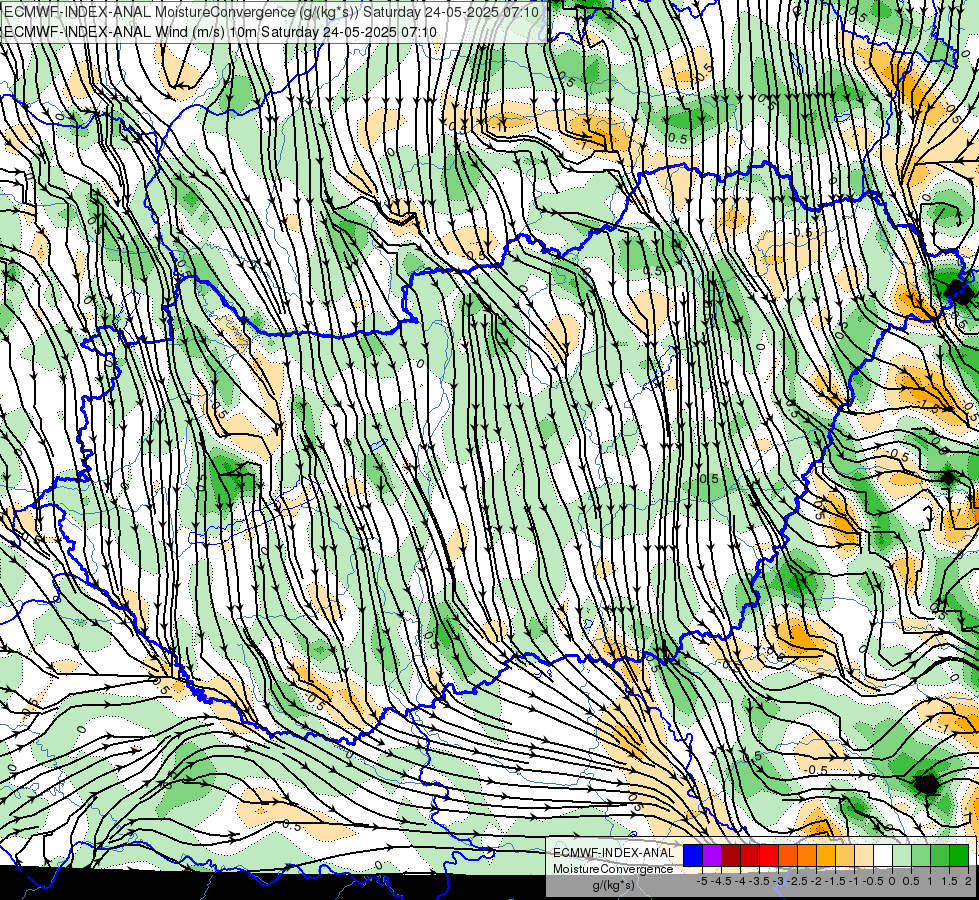Viewport: 979px width, 900px height.
Task: Select the legend scale value -4
Action: [x=740, y=881]
